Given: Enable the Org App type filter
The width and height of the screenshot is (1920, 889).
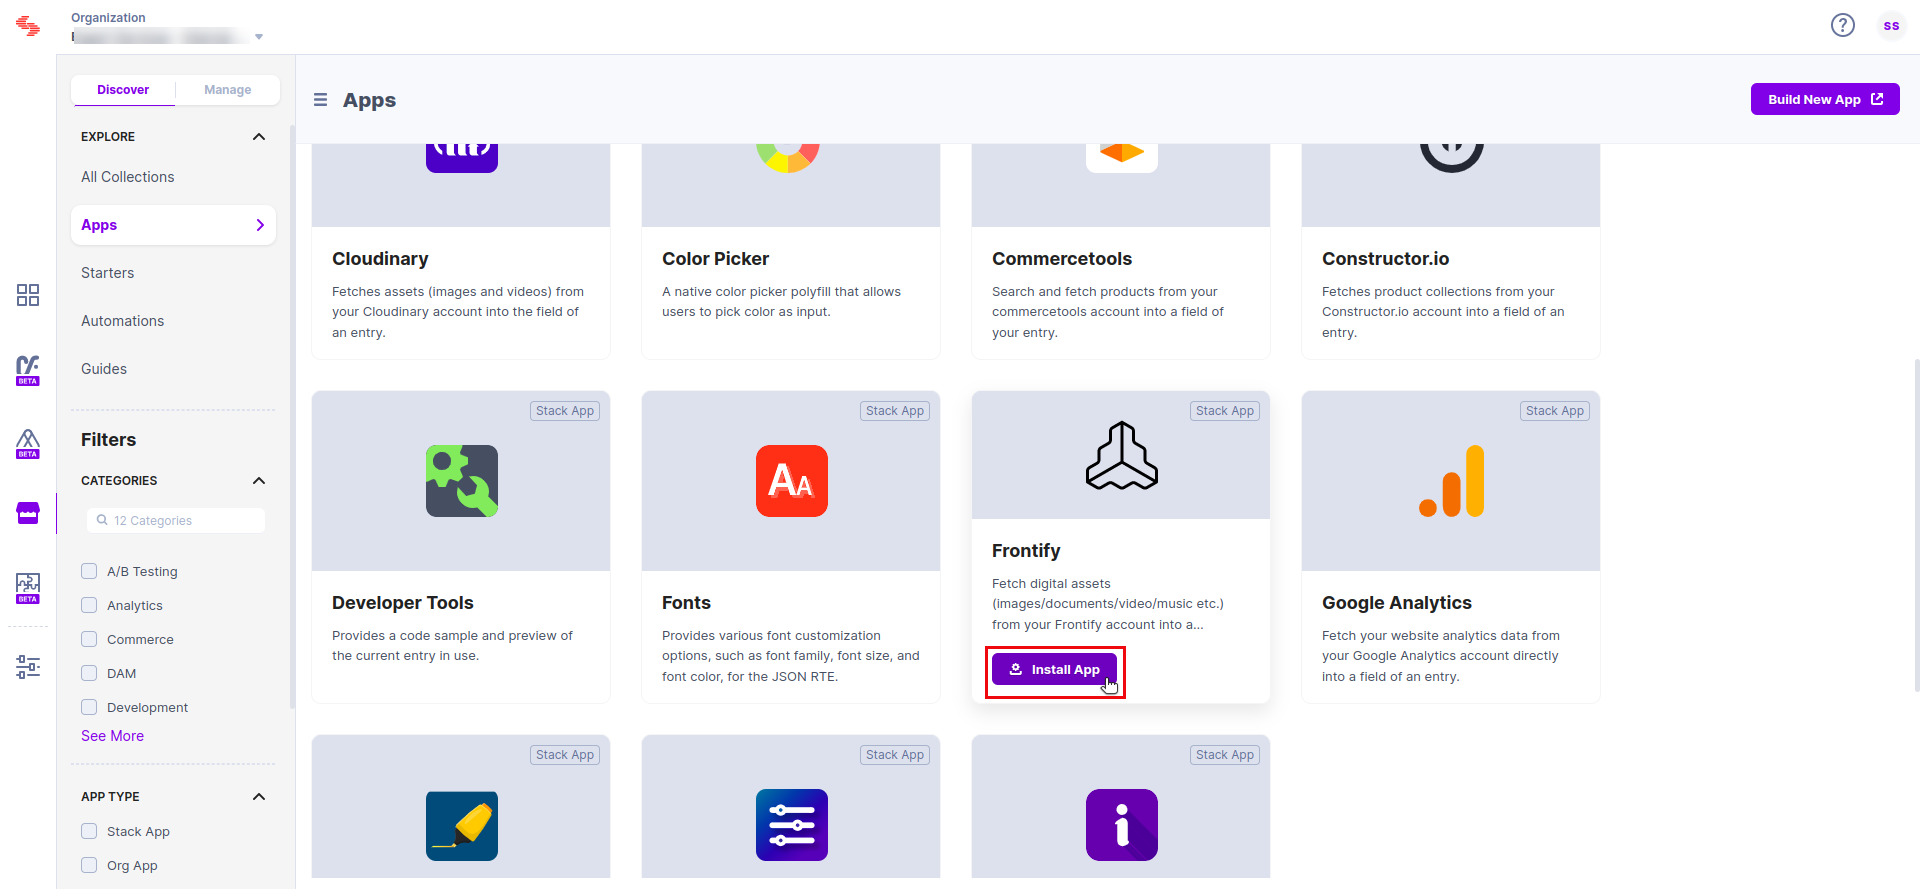Looking at the screenshot, I should click(89, 865).
